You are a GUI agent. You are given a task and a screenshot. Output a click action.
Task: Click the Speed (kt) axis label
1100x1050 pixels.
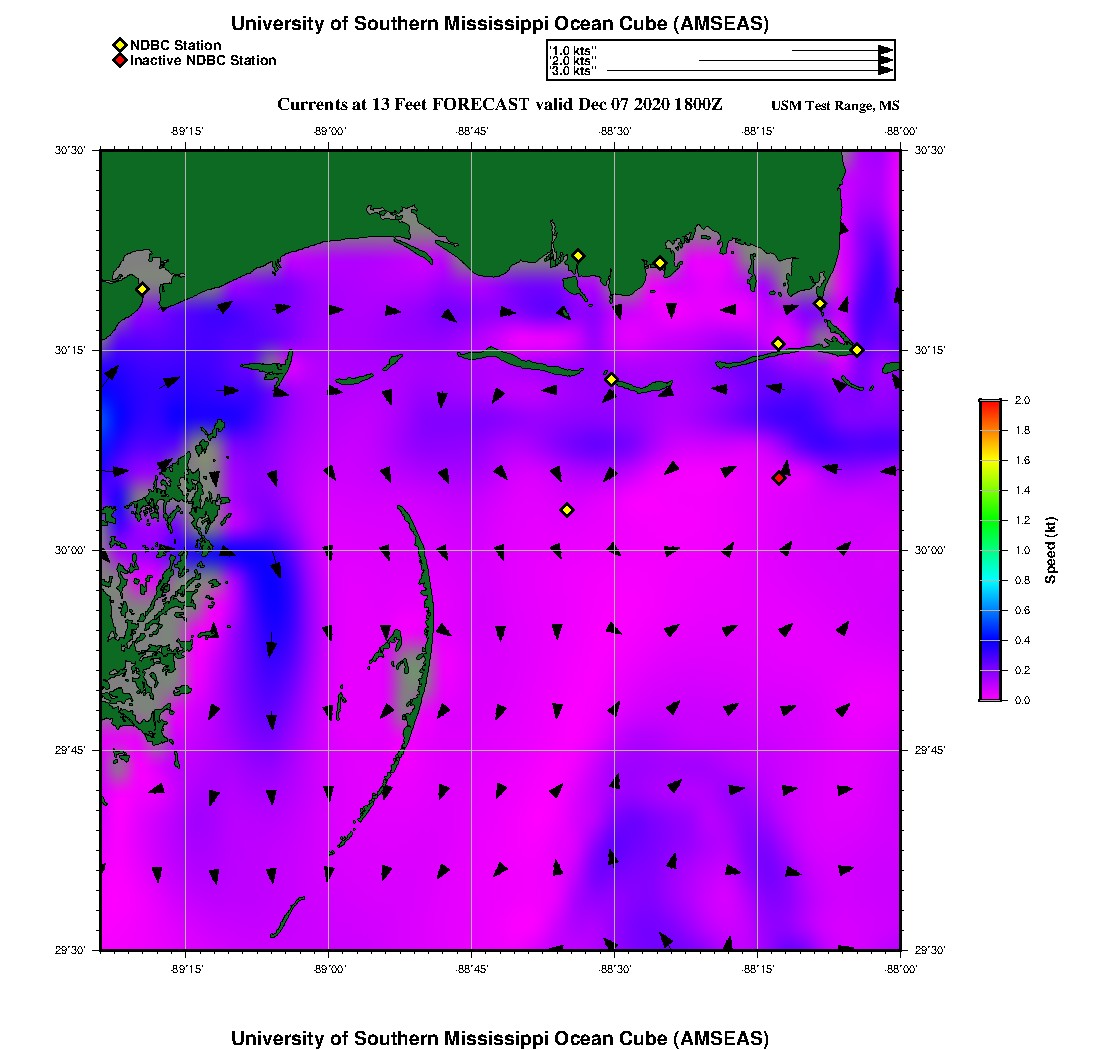1051,550
